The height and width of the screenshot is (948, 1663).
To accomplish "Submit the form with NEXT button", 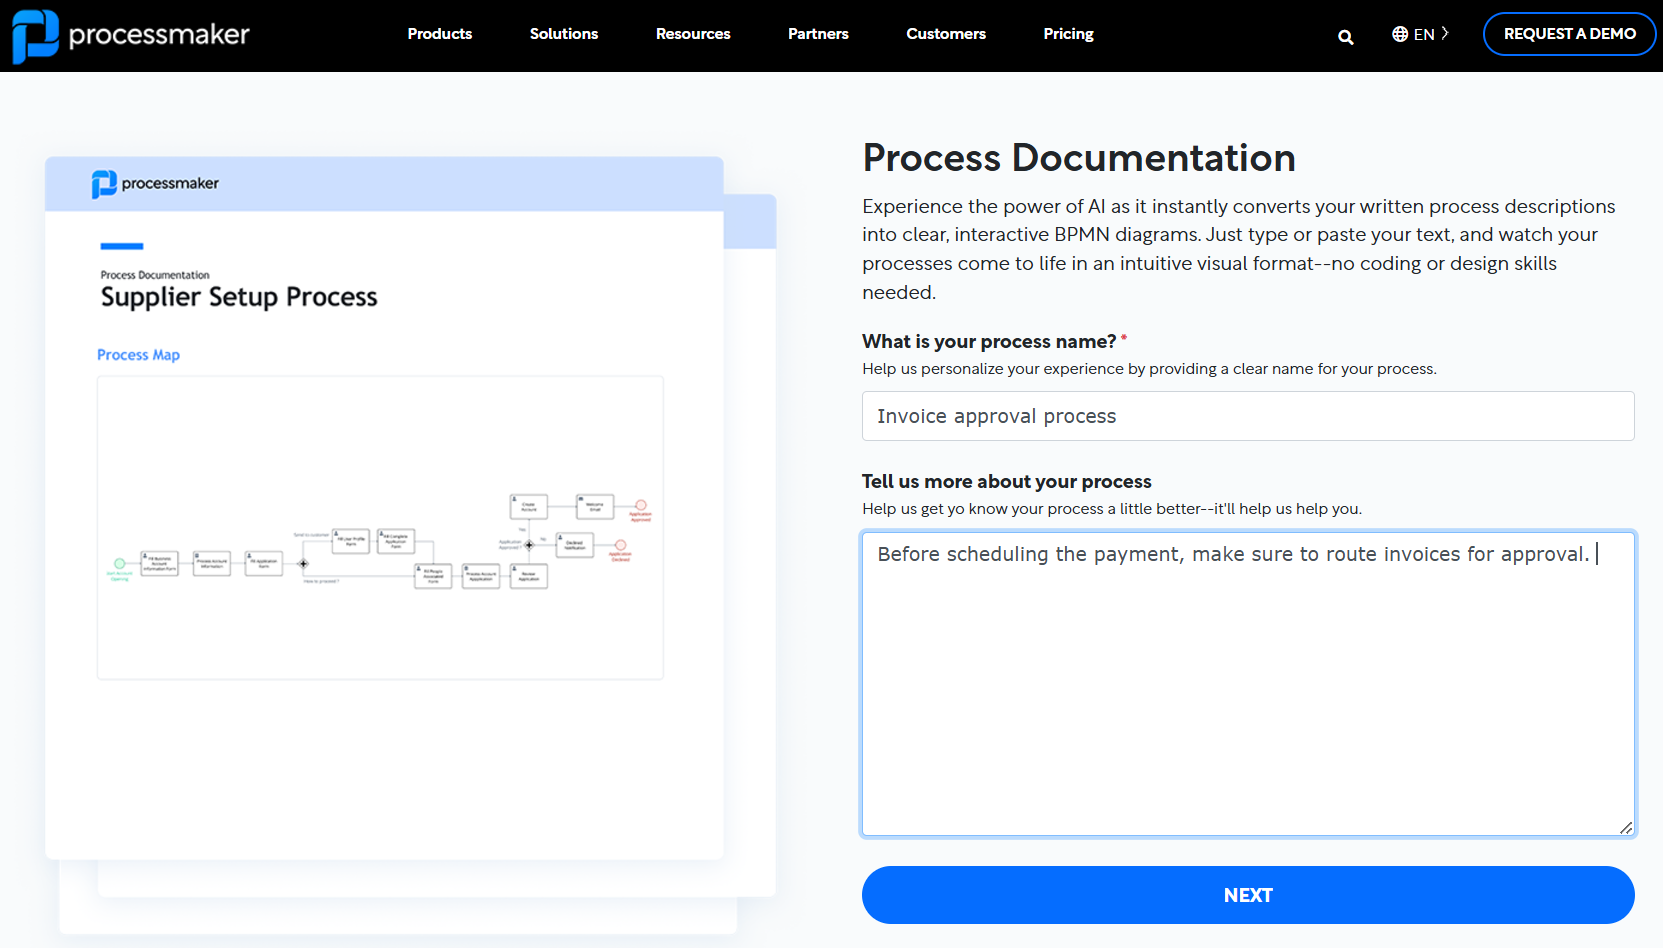I will coord(1248,895).
